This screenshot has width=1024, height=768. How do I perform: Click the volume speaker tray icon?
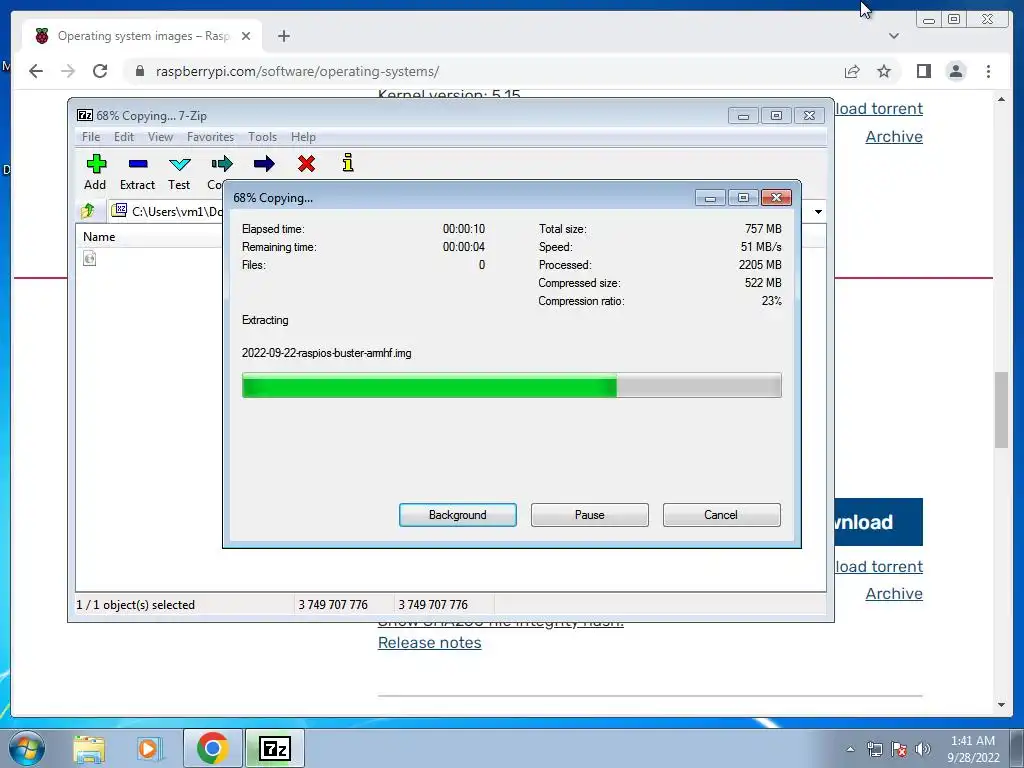point(922,749)
